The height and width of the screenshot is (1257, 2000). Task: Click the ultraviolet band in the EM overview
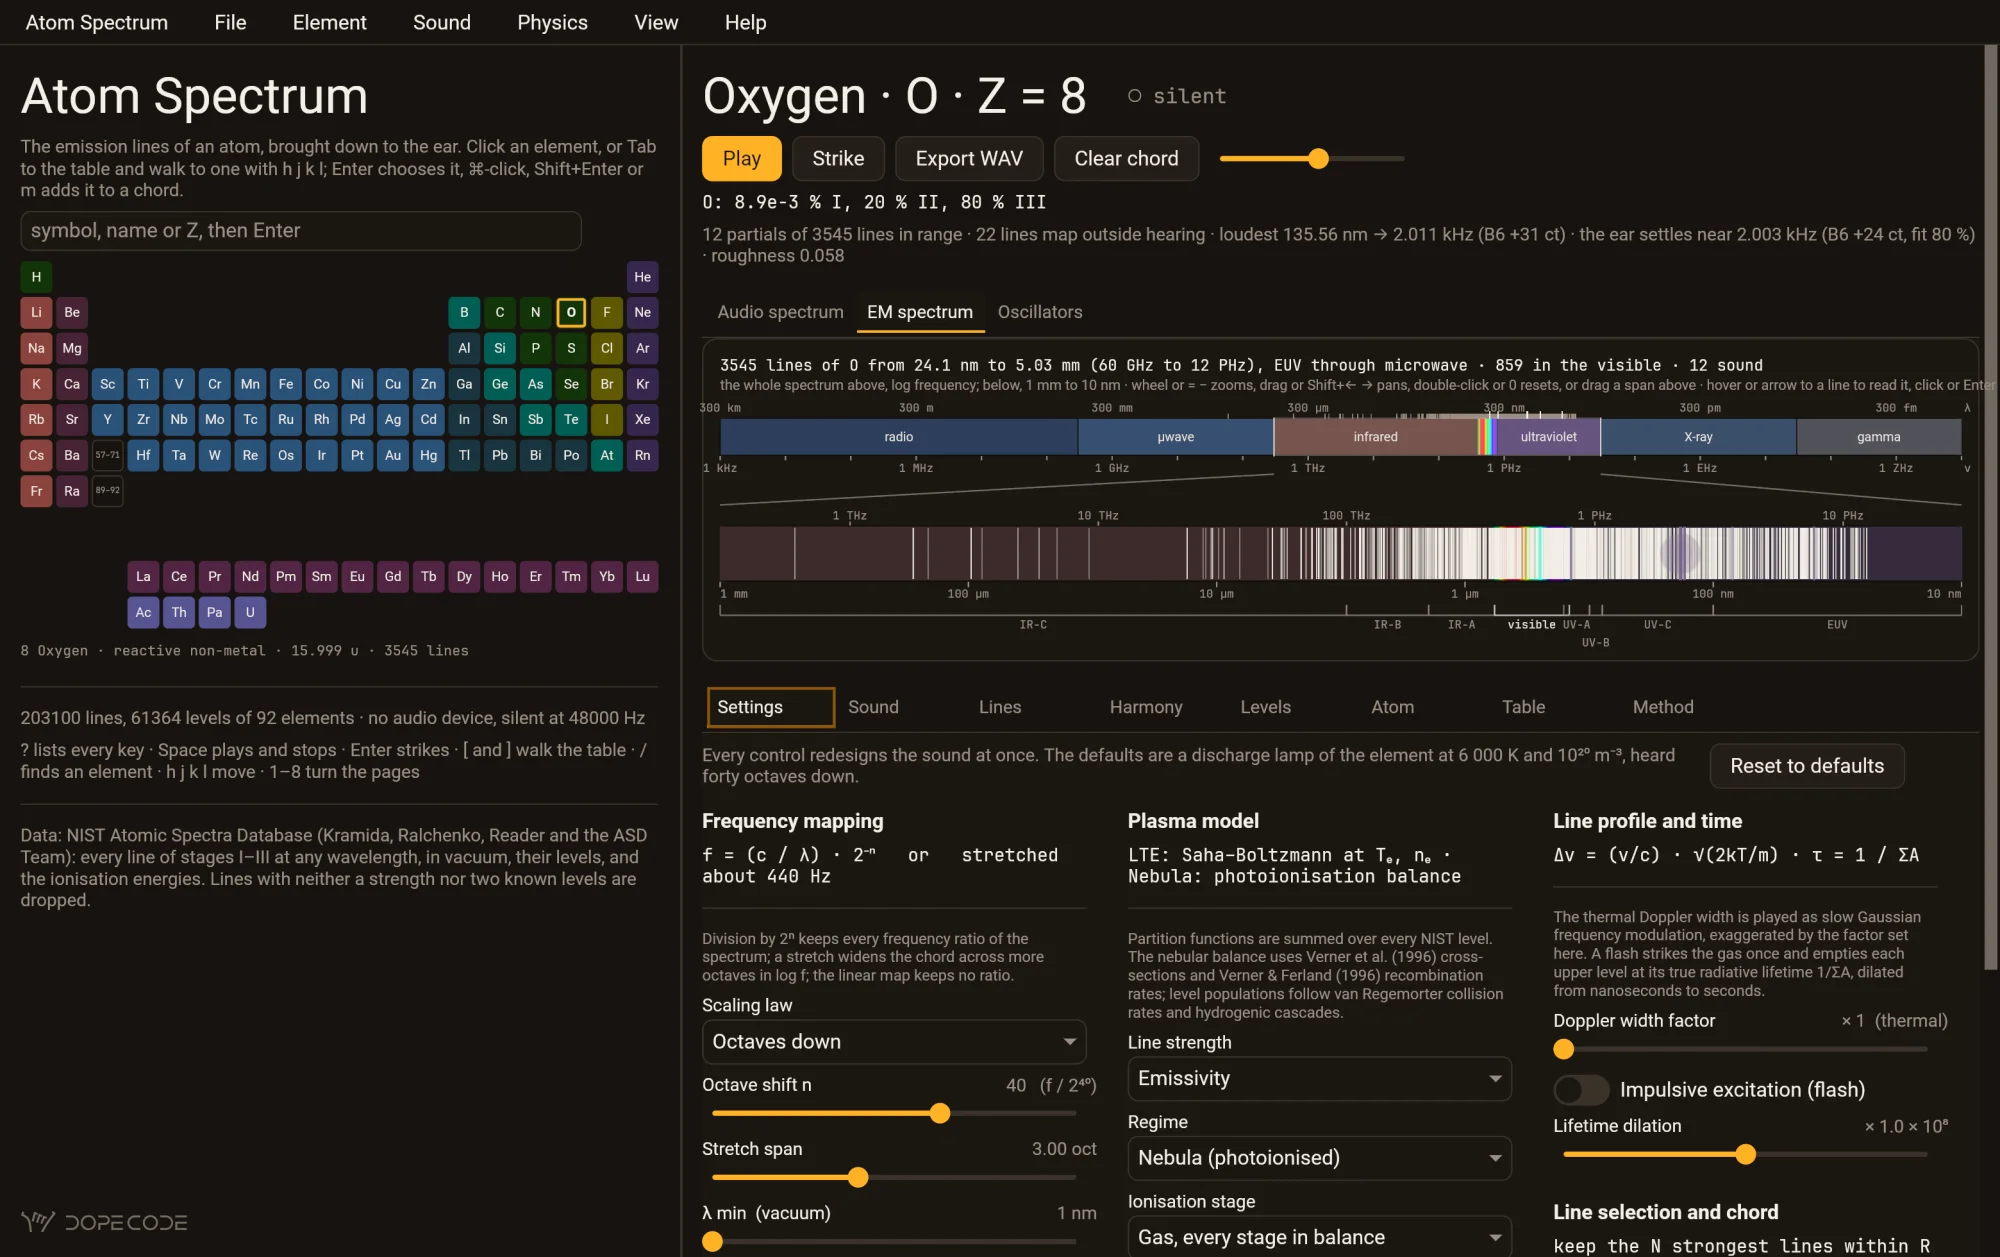[1548, 437]
